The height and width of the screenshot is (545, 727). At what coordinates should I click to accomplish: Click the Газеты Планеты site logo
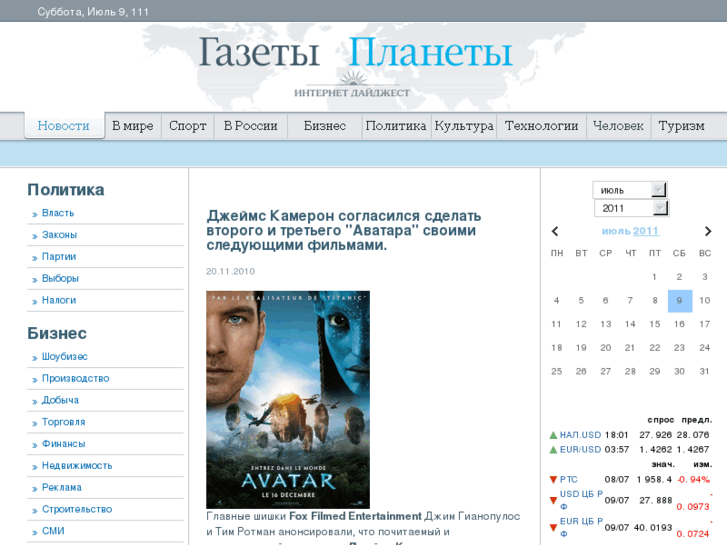click(356, 52)
